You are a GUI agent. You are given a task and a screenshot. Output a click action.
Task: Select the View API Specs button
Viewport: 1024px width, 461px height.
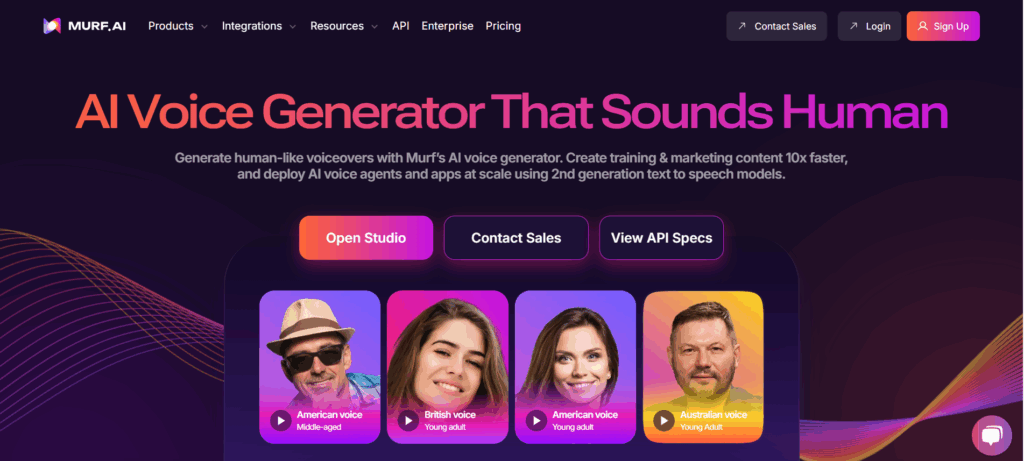point(661,238)
